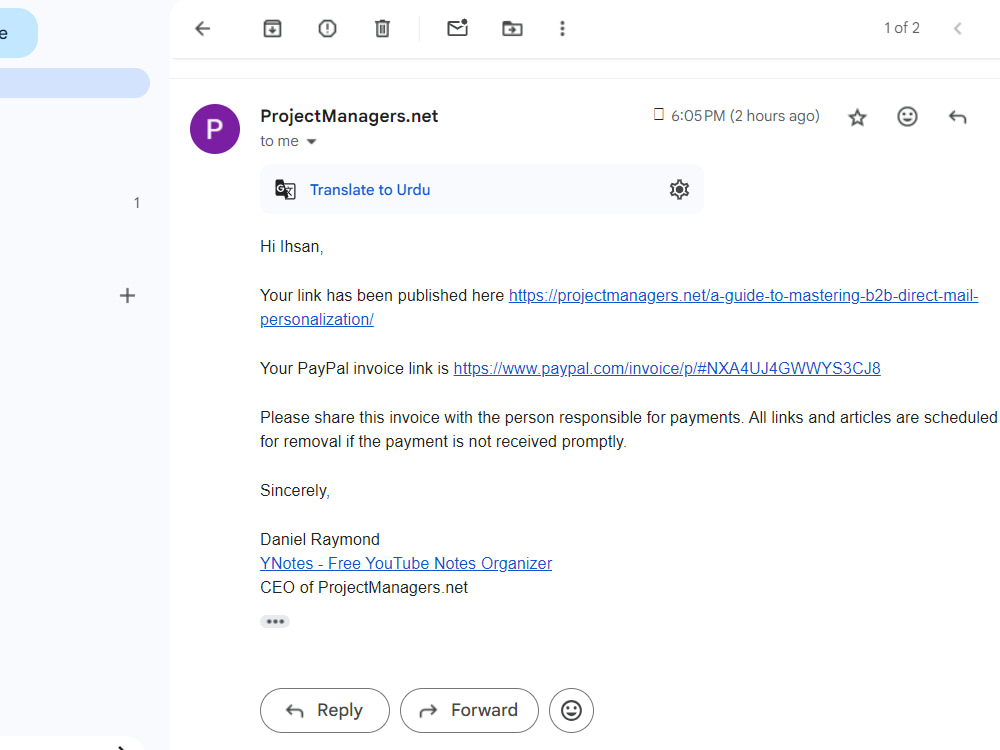The height and width of the screenshot is (750, 1000).
Task: Click the sidebar row showing count 1
Action: coord(75,203)
